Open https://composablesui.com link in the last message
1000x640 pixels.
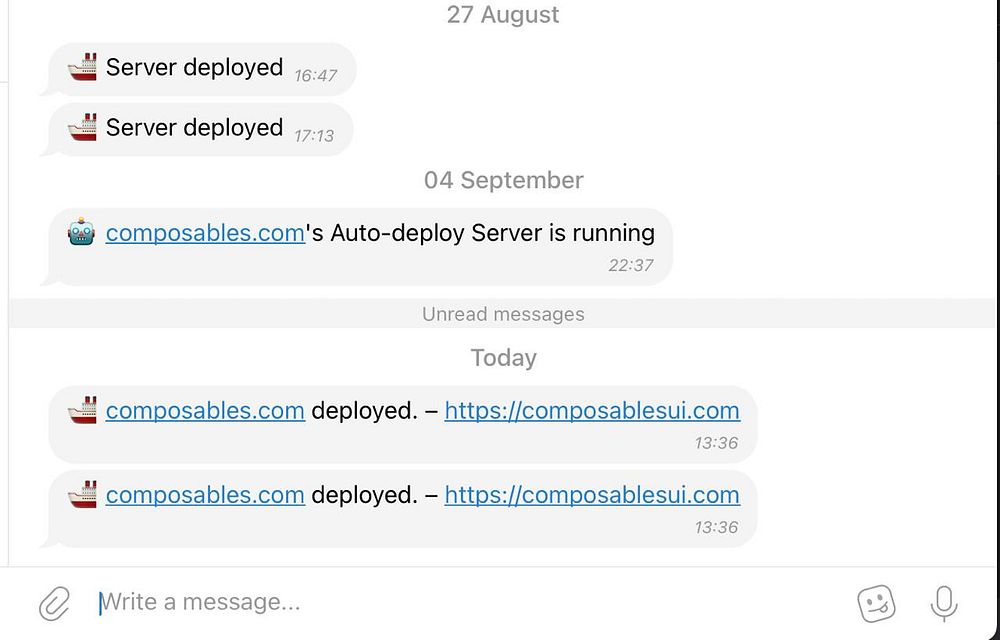[x=592, y=494]
